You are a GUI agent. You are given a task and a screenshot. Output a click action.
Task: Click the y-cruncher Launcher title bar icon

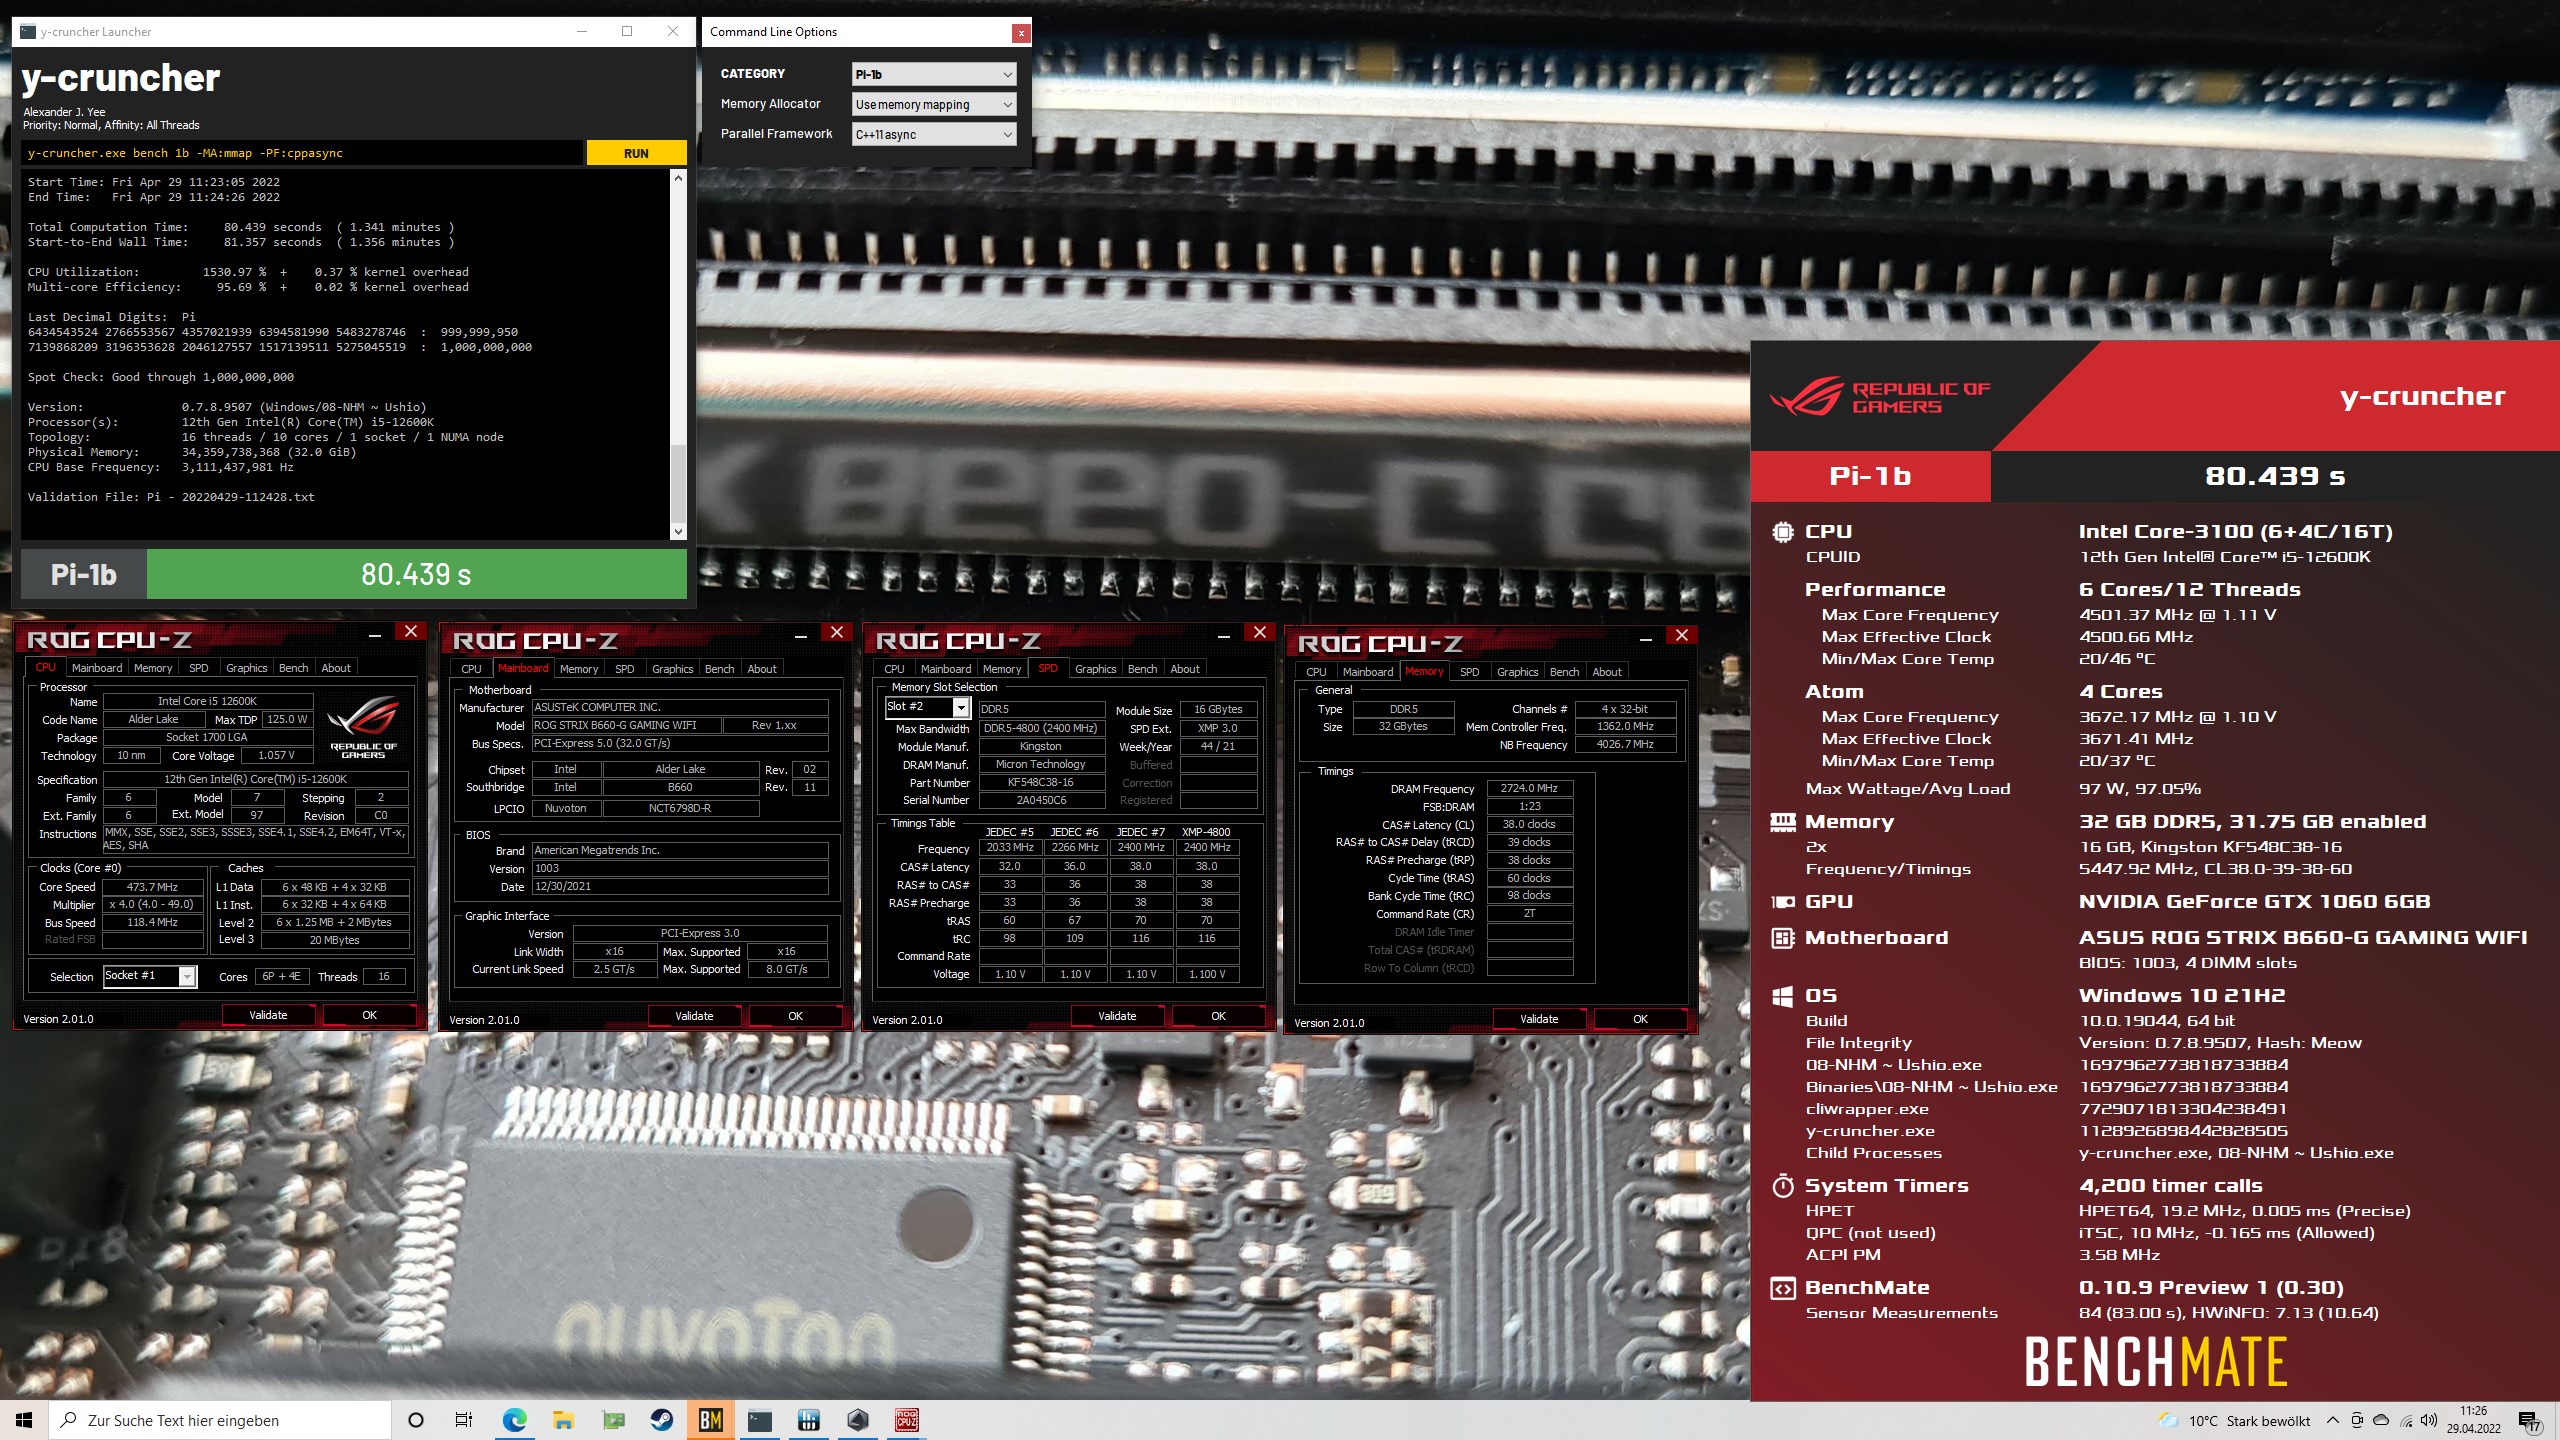click(28, 32)
